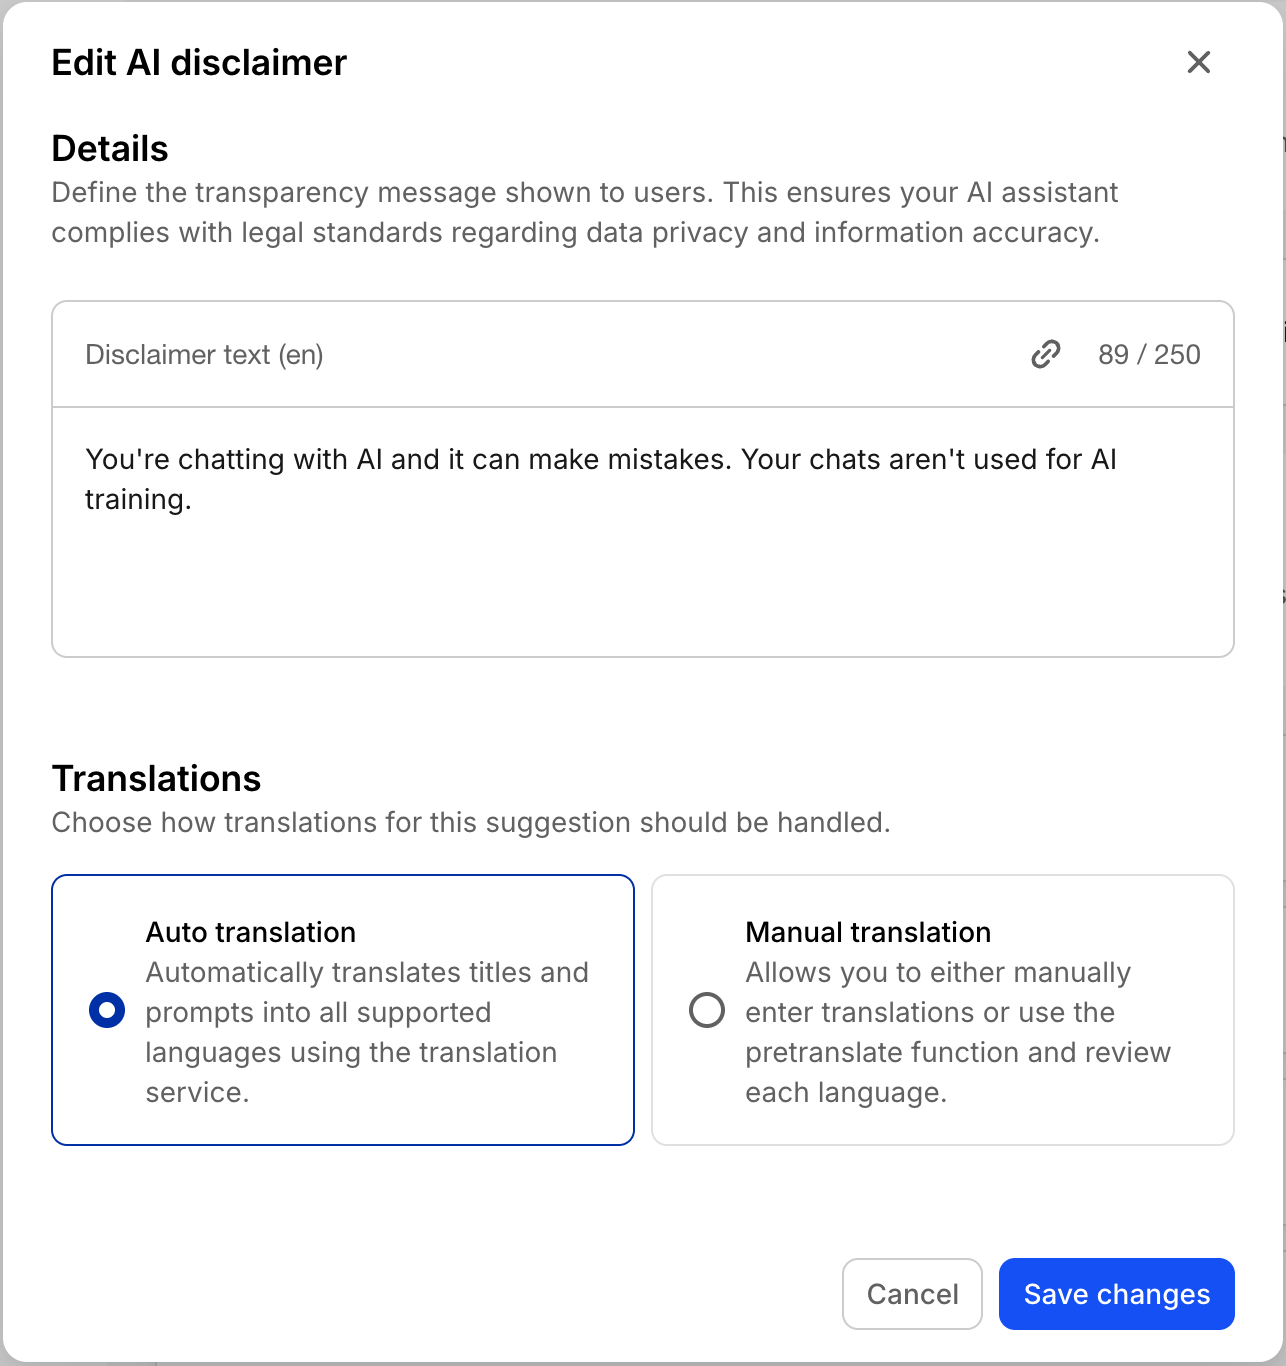Cancel editing the disclaimer
Image resolution: width=1286 pixels, height=1366 pixels.
coord(912,1294)
